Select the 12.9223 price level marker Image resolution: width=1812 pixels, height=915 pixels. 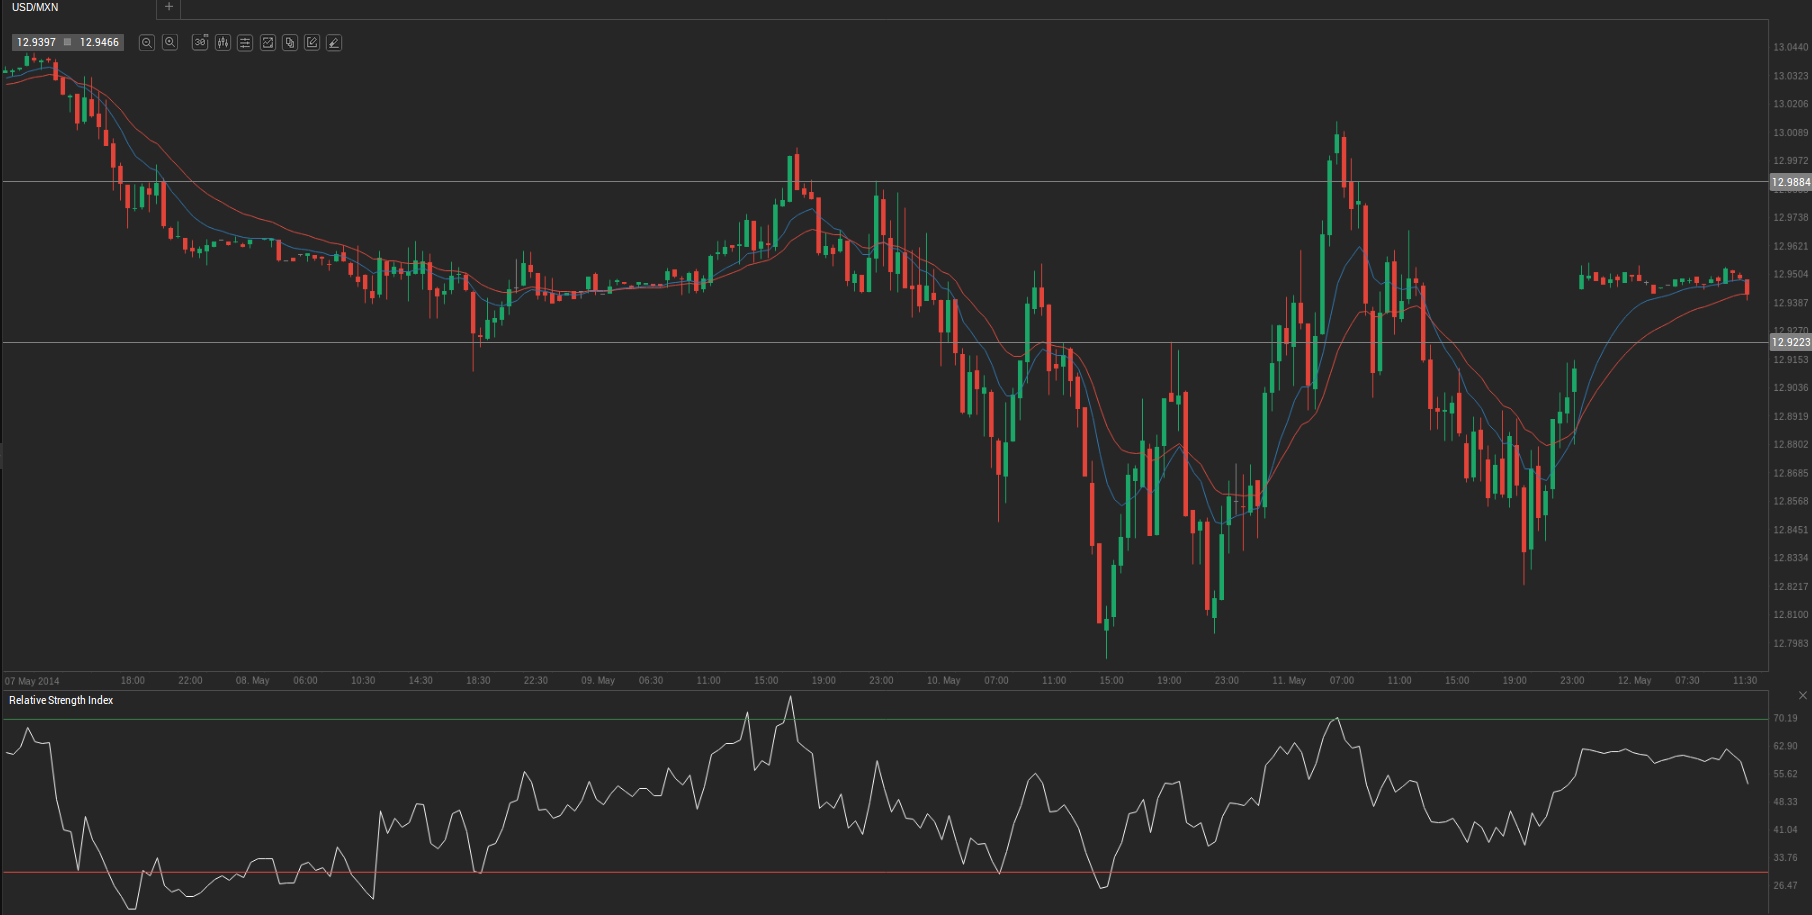(1790, 342)
